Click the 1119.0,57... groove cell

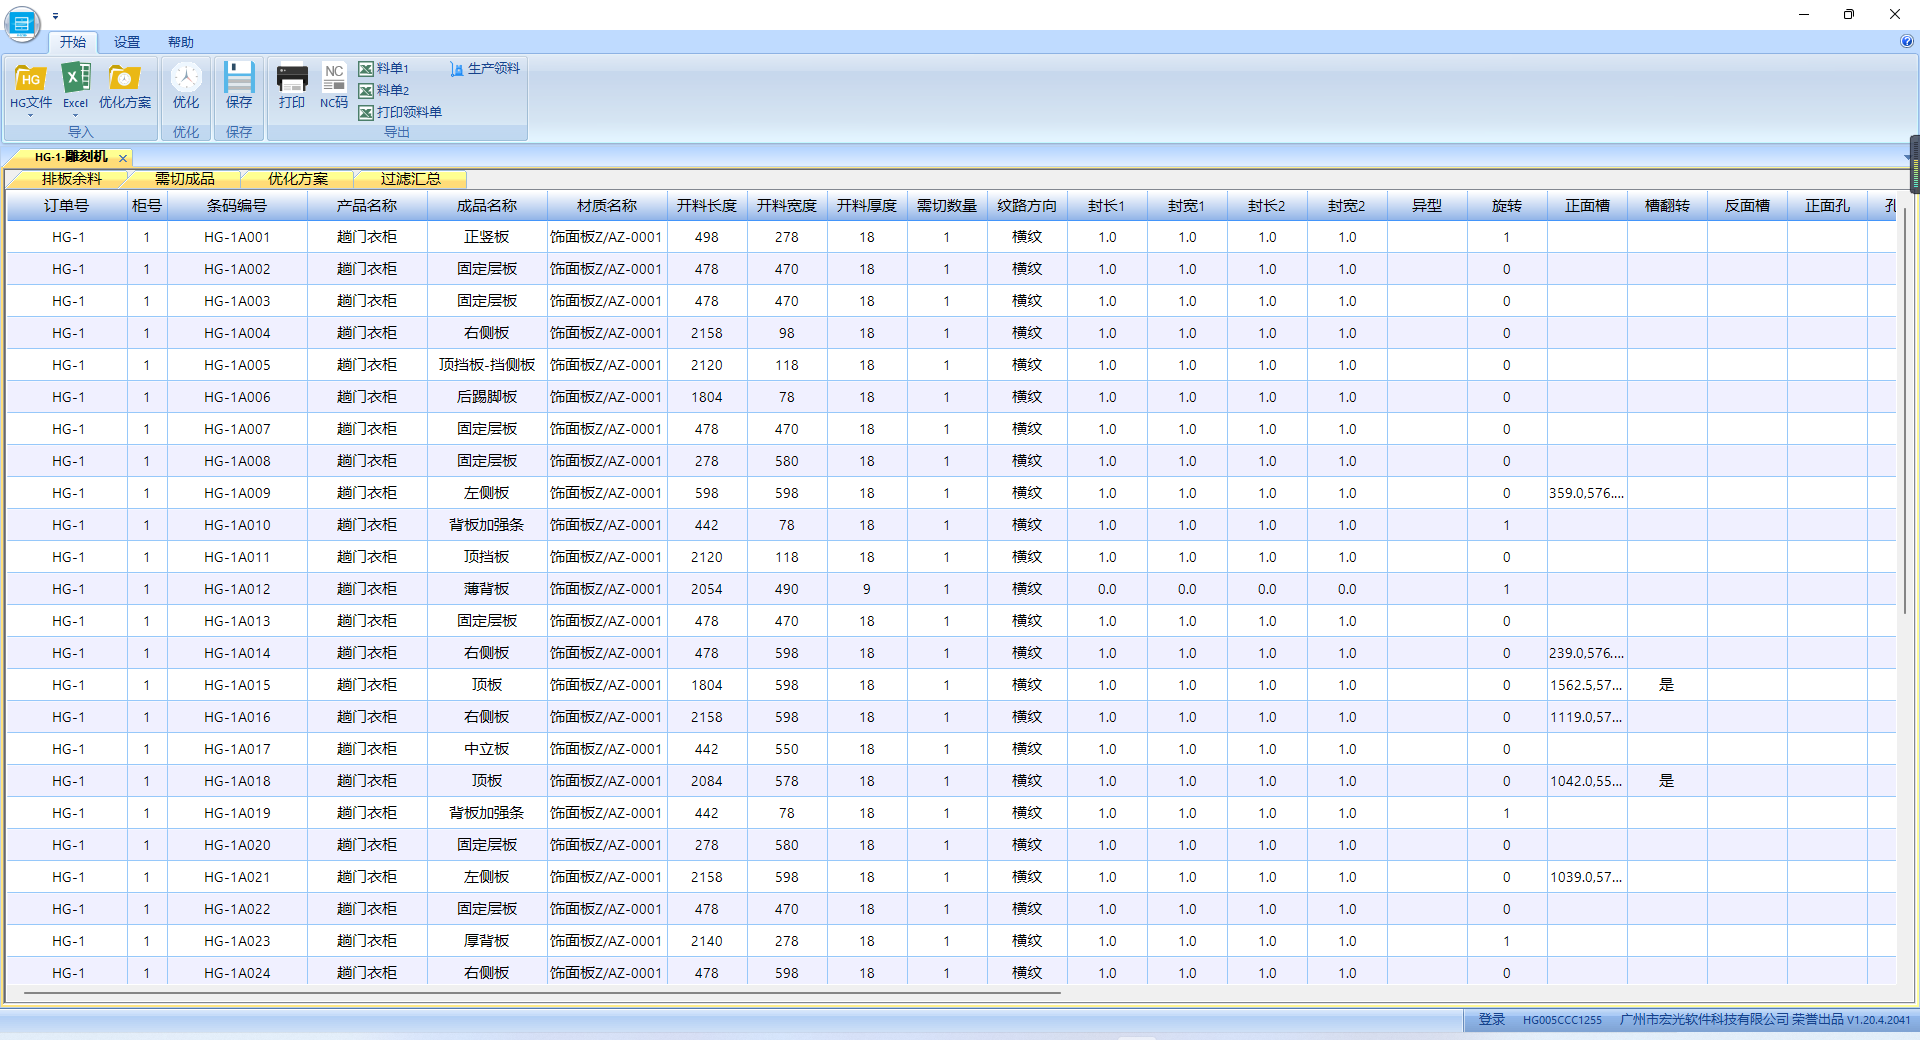[1587, 717]
